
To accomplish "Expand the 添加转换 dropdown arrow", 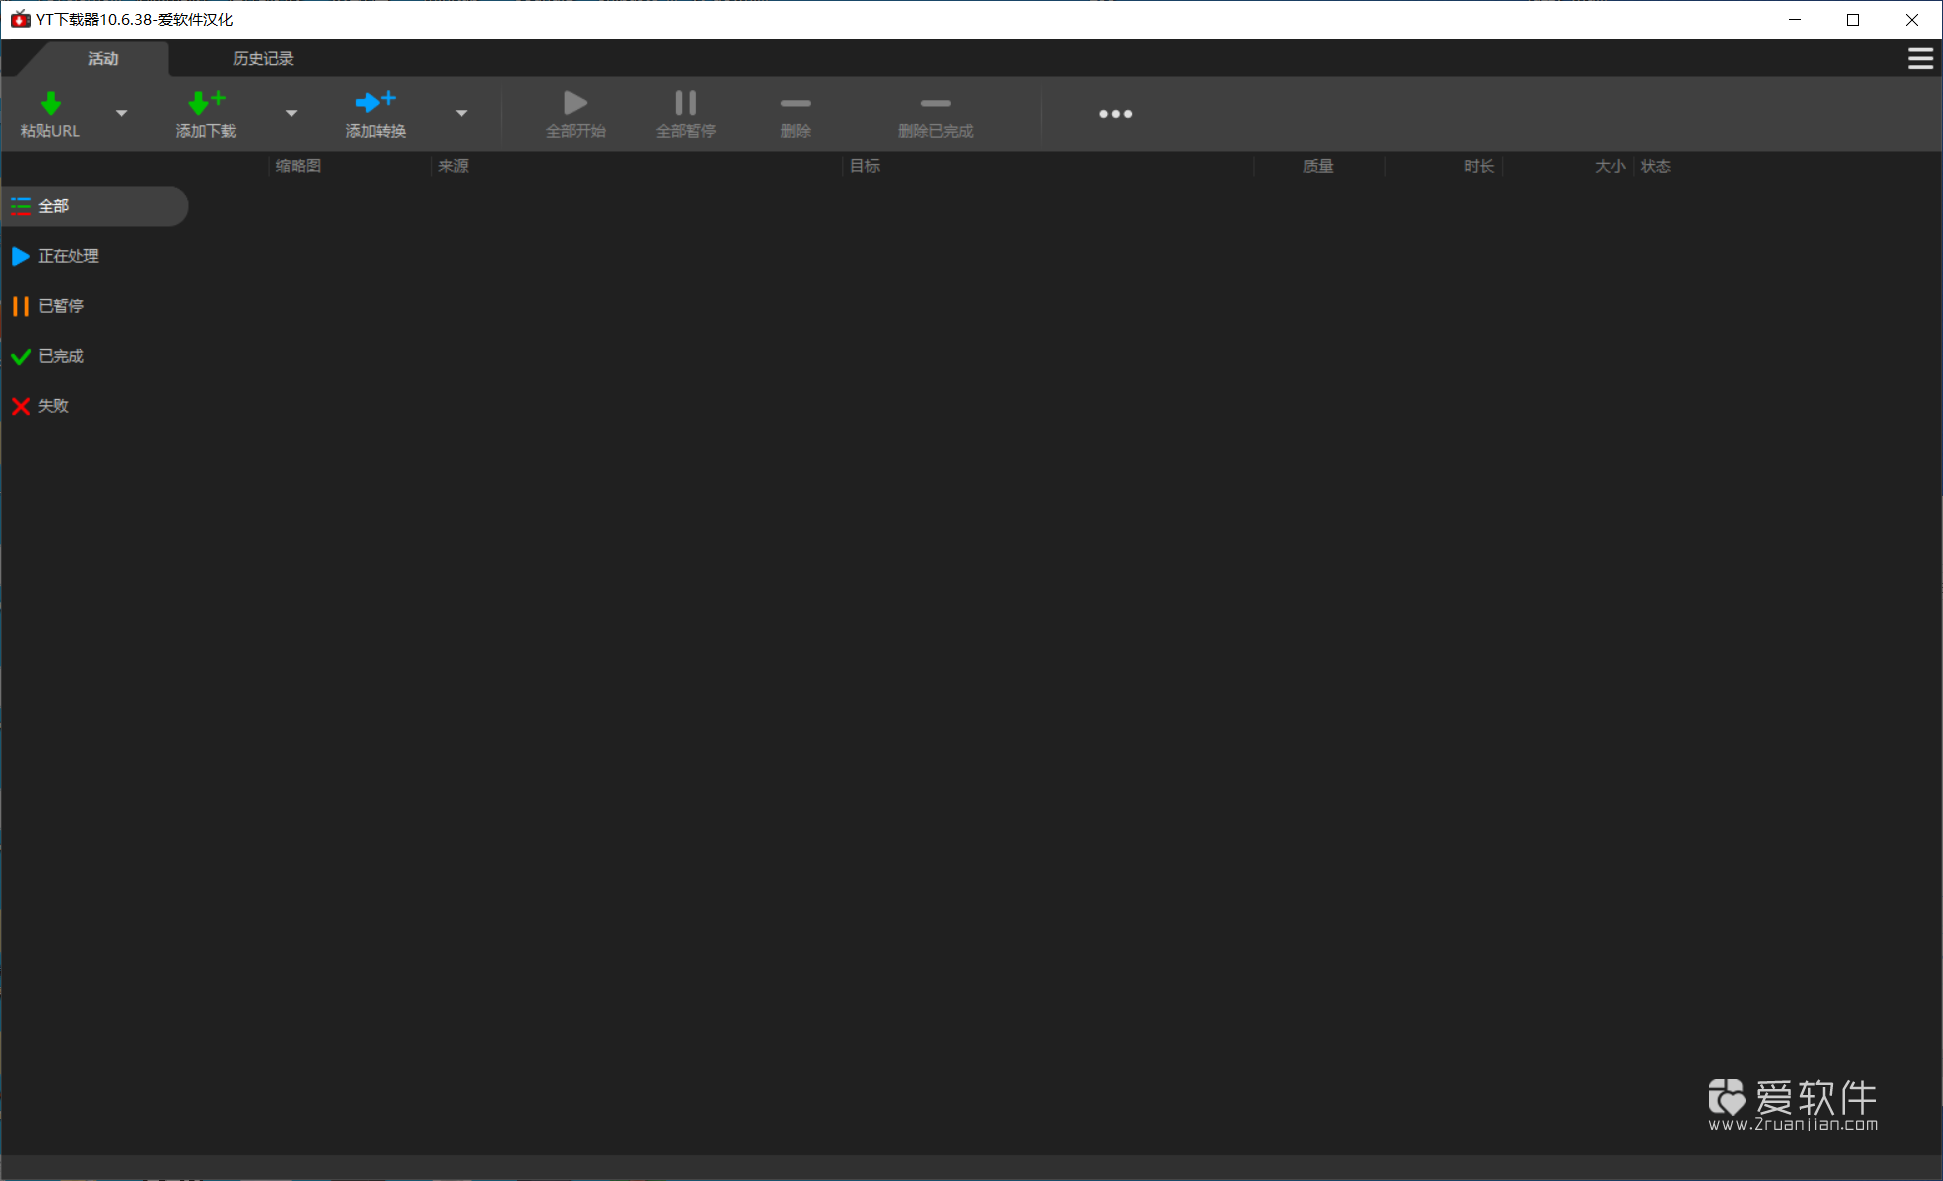I will (462, 114).
